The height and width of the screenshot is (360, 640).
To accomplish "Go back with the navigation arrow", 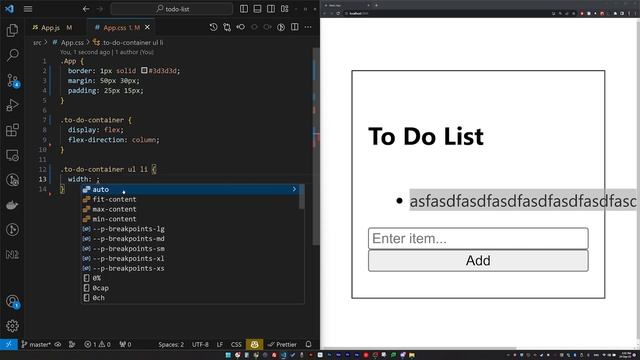I will (x=86, y=9).
